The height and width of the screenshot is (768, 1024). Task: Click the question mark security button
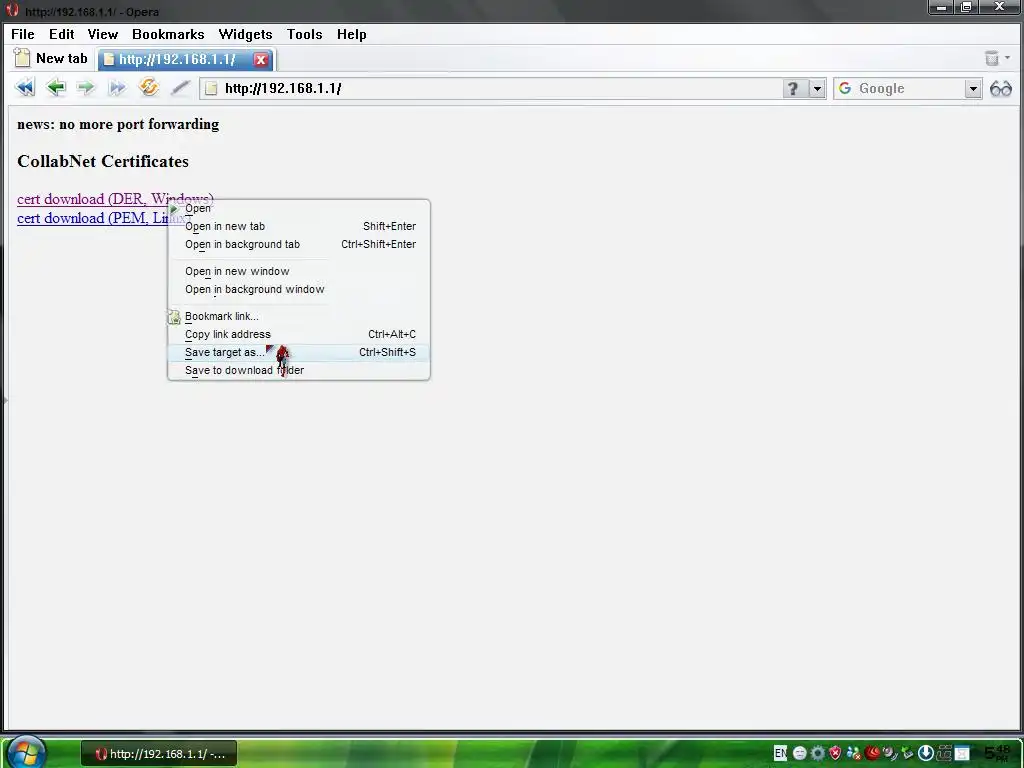(792, 88)
